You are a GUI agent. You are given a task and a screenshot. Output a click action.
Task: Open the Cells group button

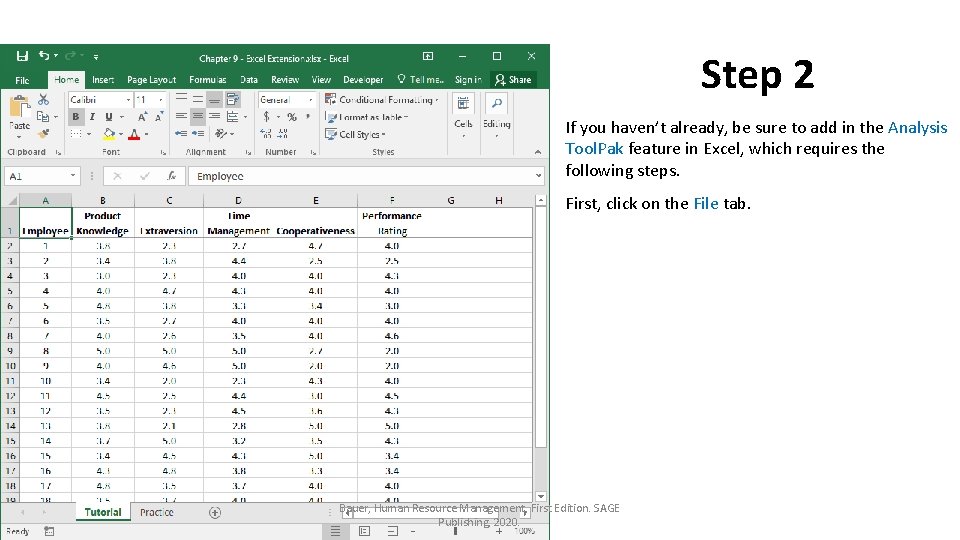point(463,116)
